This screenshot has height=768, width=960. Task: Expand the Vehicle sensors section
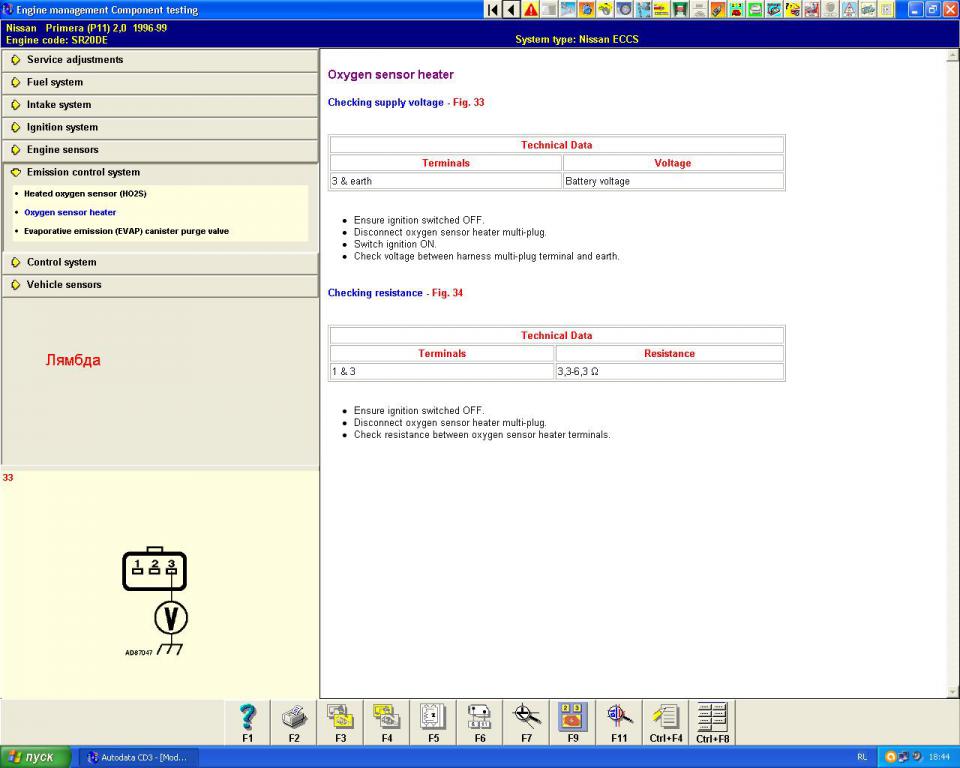tap(160, 285)
